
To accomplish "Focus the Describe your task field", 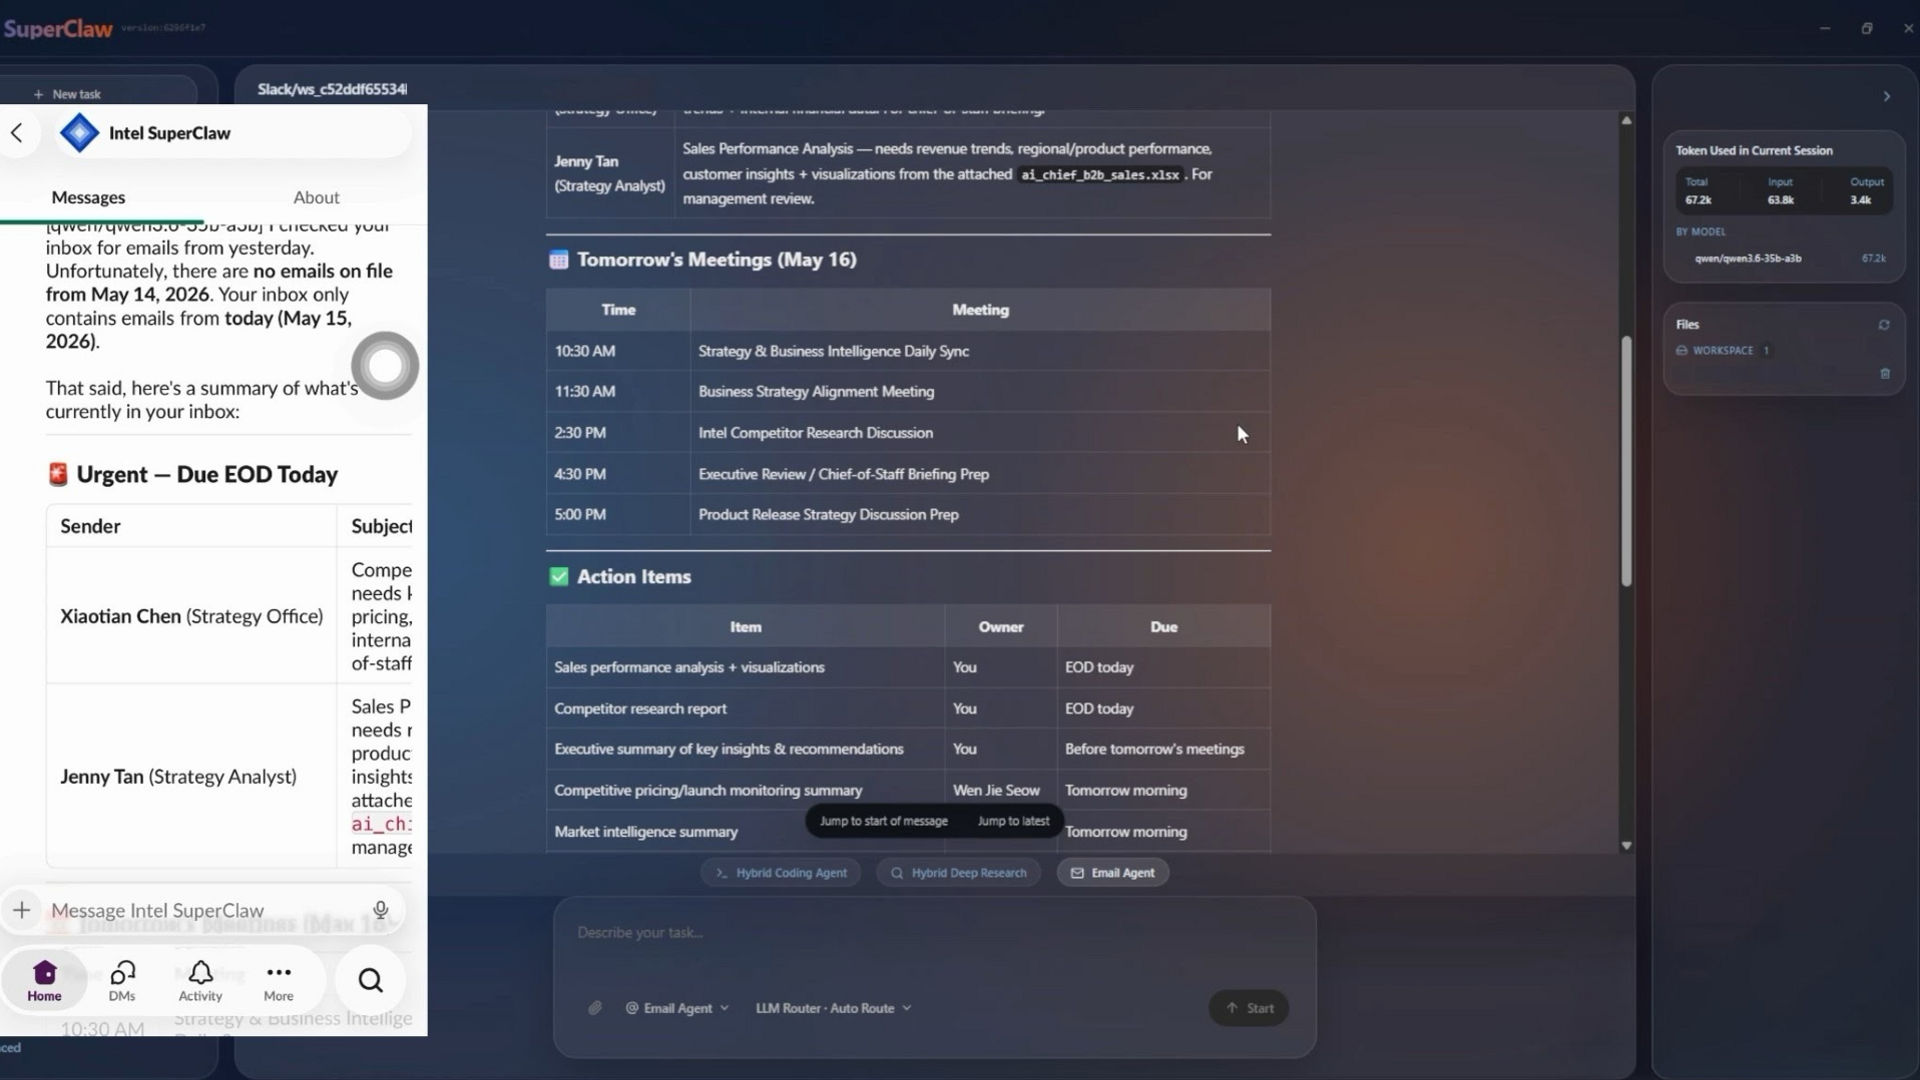I will [934, 933].
